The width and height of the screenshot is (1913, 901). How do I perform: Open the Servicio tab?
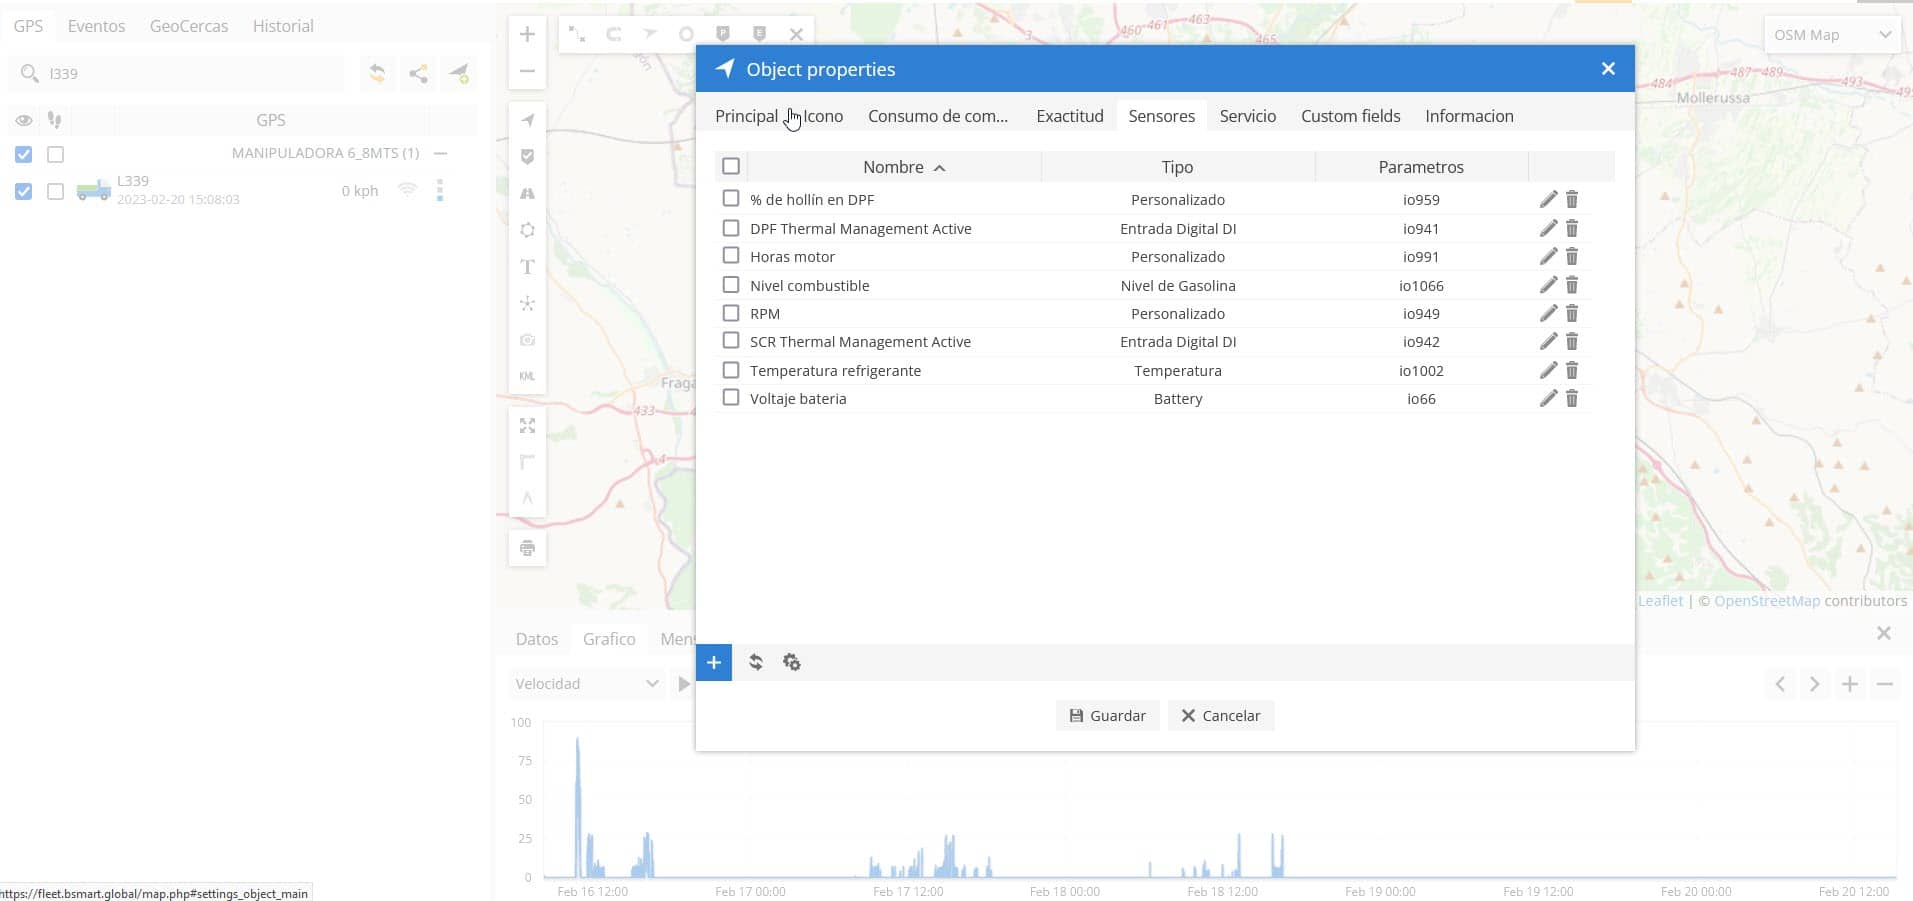point(1248,116)
